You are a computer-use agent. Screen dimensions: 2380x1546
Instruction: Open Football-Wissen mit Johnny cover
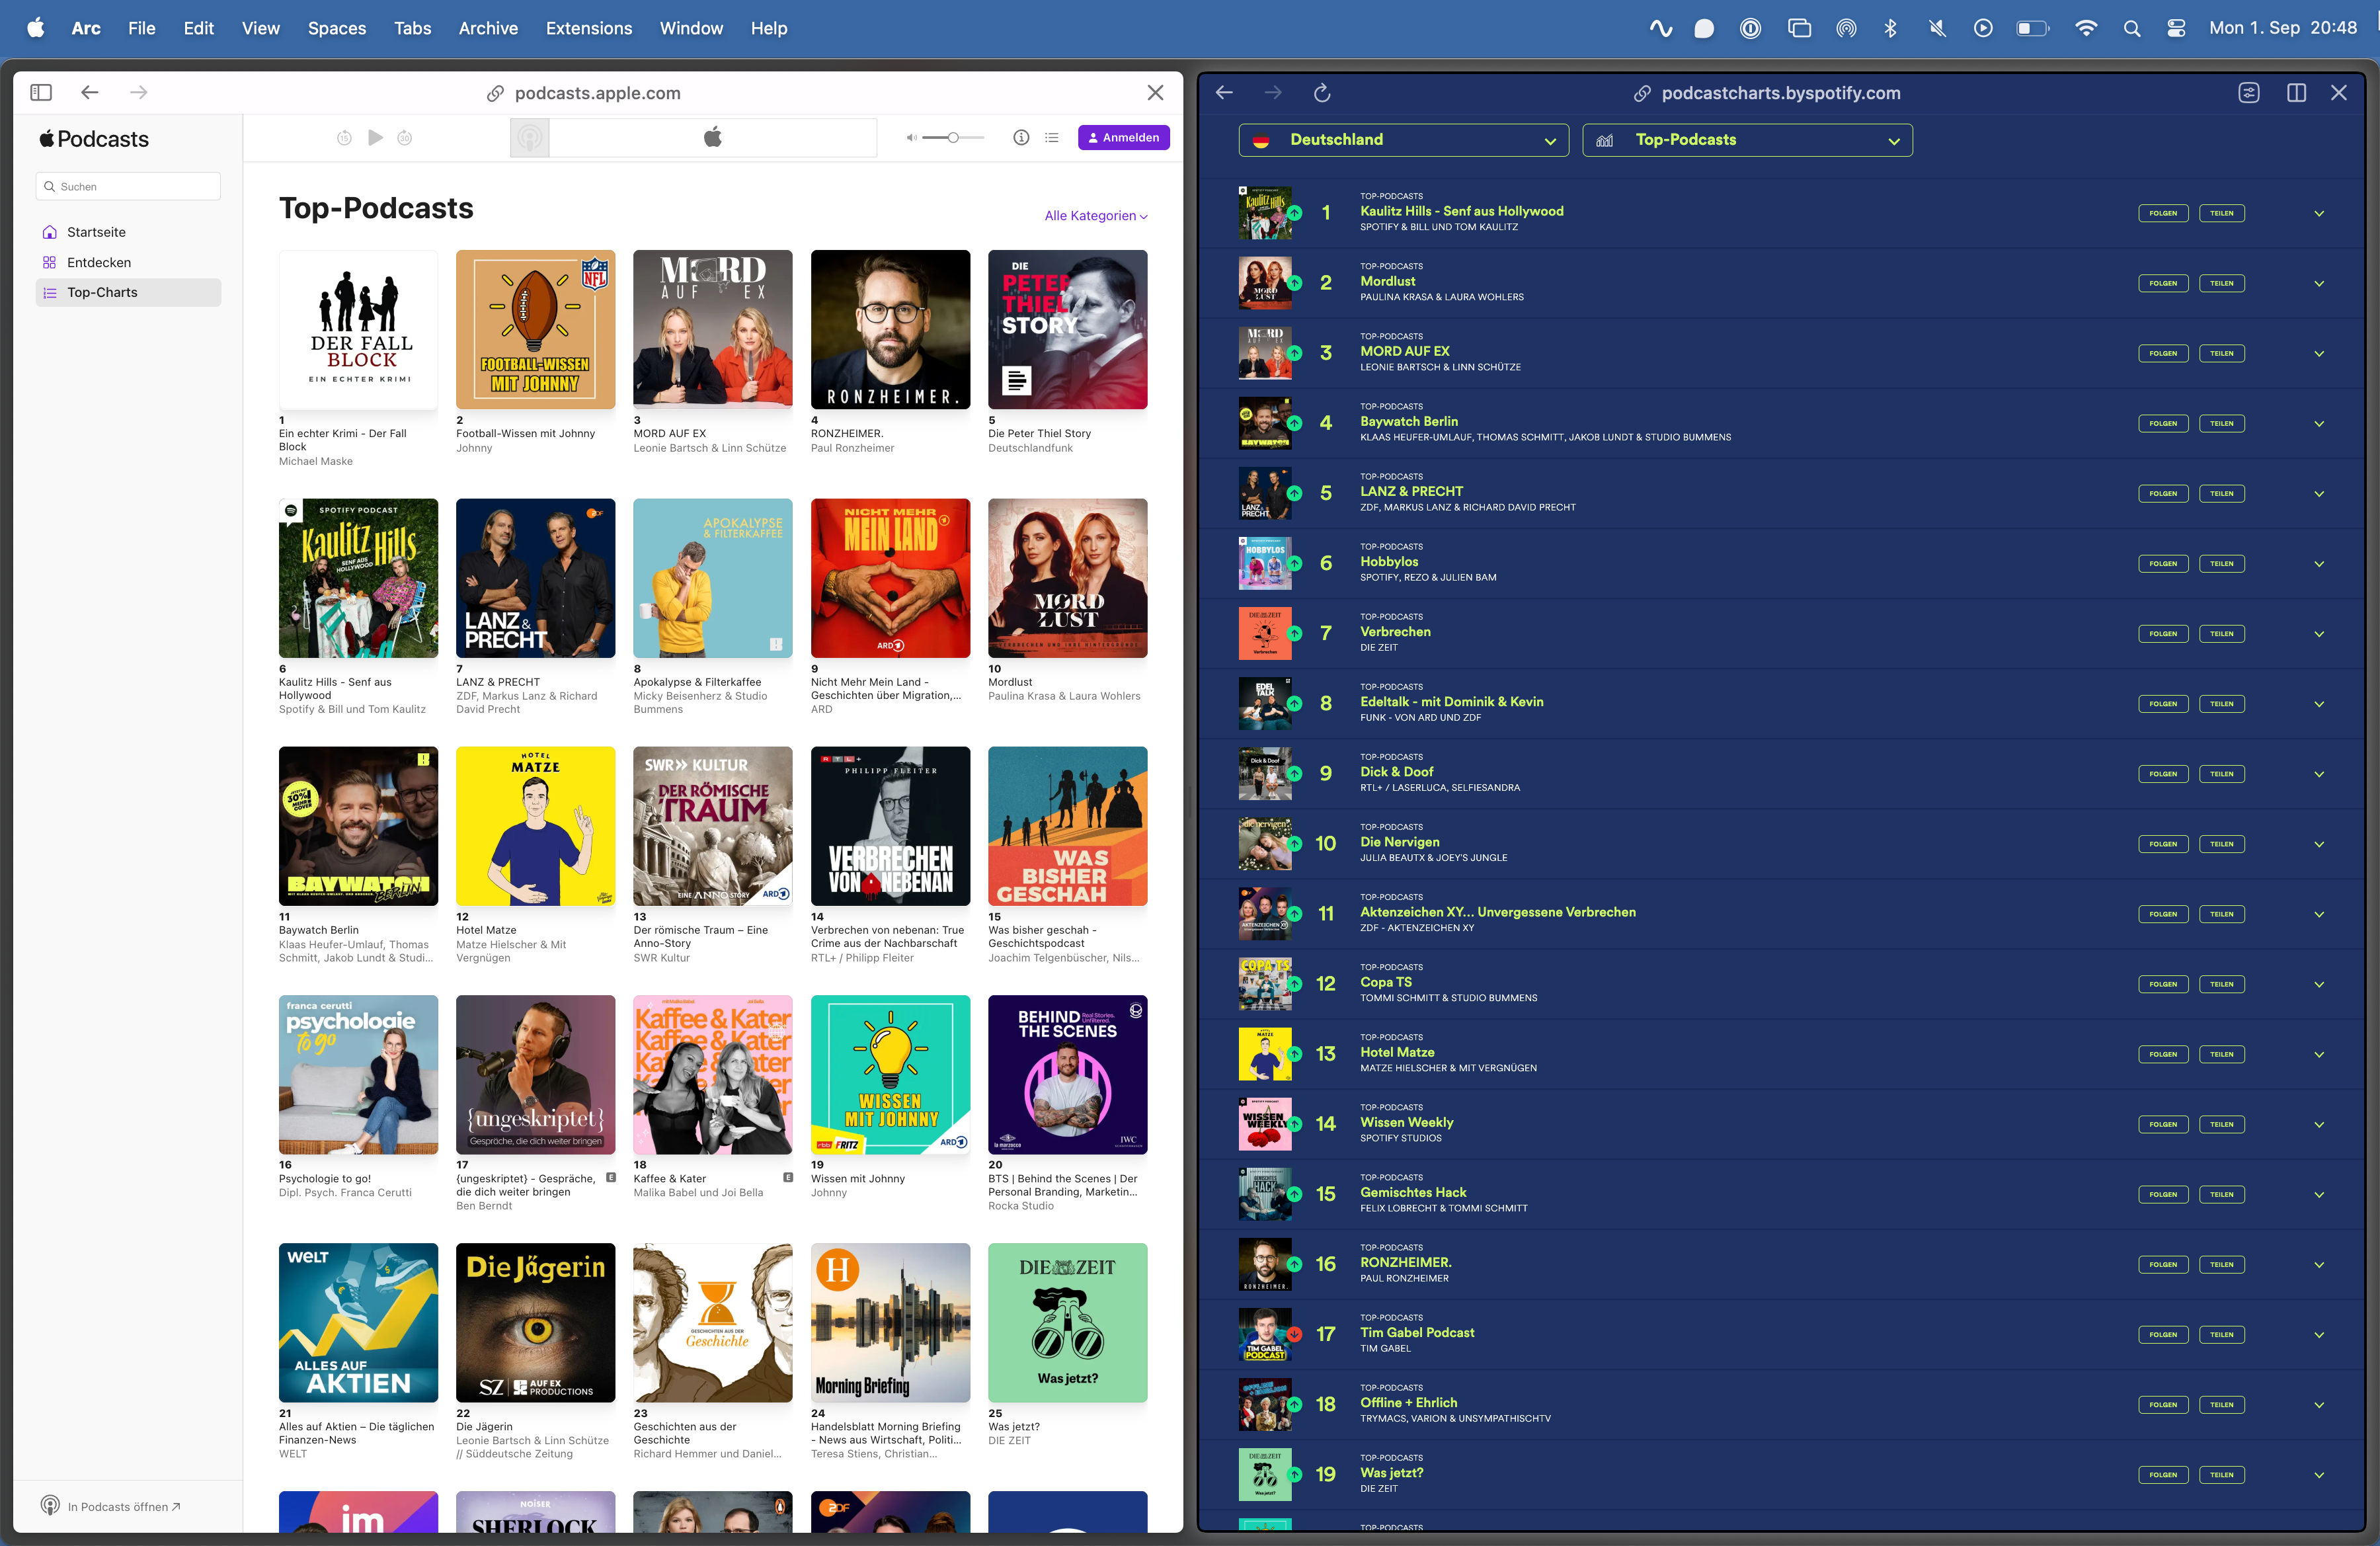tap(535, 330)
